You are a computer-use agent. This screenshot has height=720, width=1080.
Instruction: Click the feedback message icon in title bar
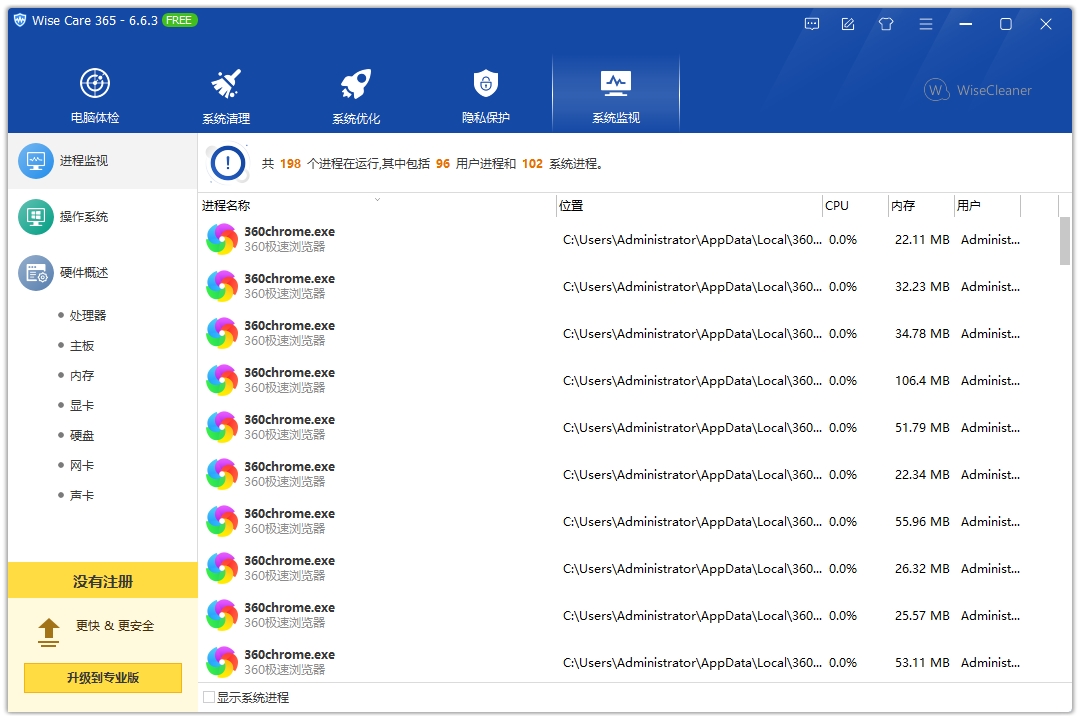coord(812,24)
